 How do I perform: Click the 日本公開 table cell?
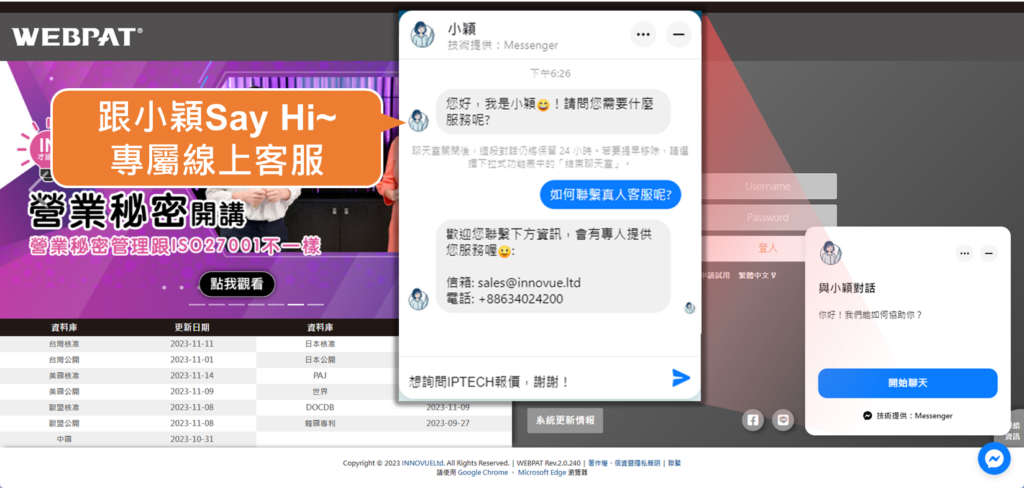pos(320,359)
